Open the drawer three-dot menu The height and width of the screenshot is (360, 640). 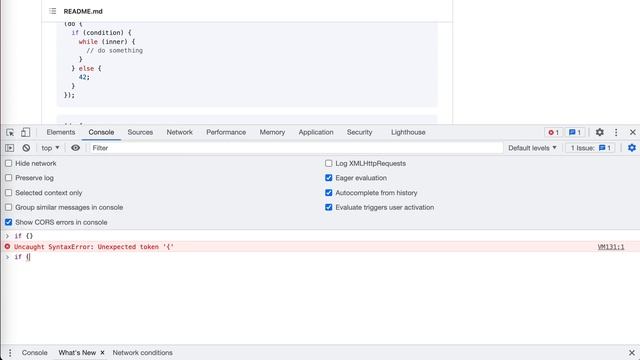[10, 353]
